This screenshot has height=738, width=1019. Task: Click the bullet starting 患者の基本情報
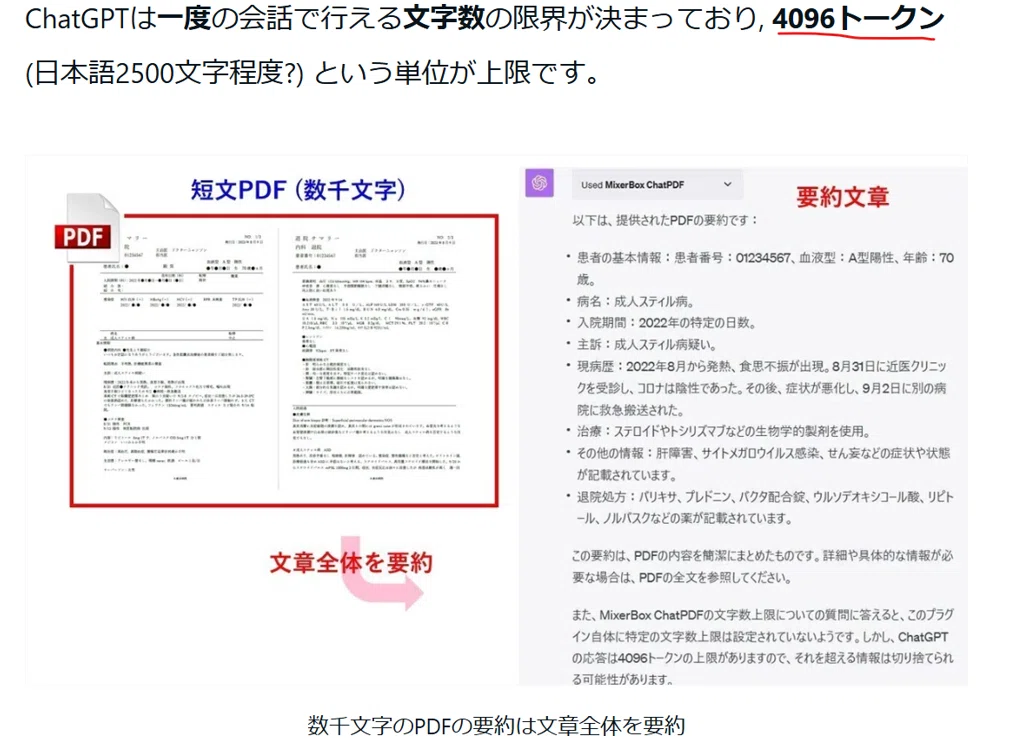pos(760,268)
